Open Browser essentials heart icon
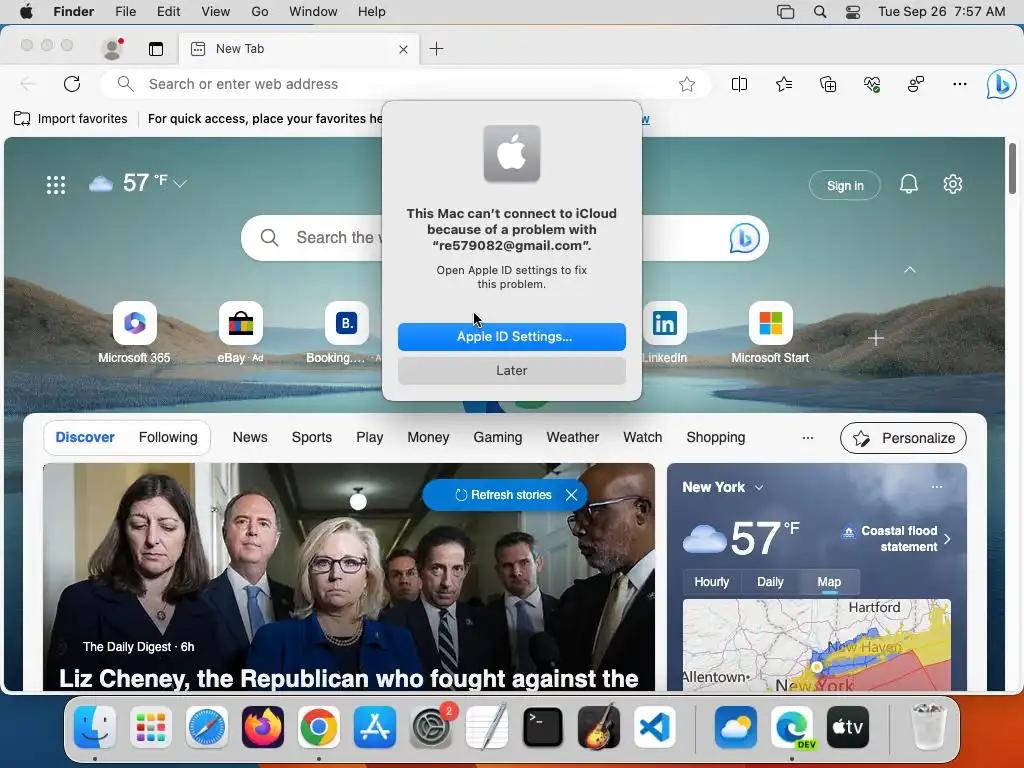Screen dimensions: 1024x768 (872, 84)
